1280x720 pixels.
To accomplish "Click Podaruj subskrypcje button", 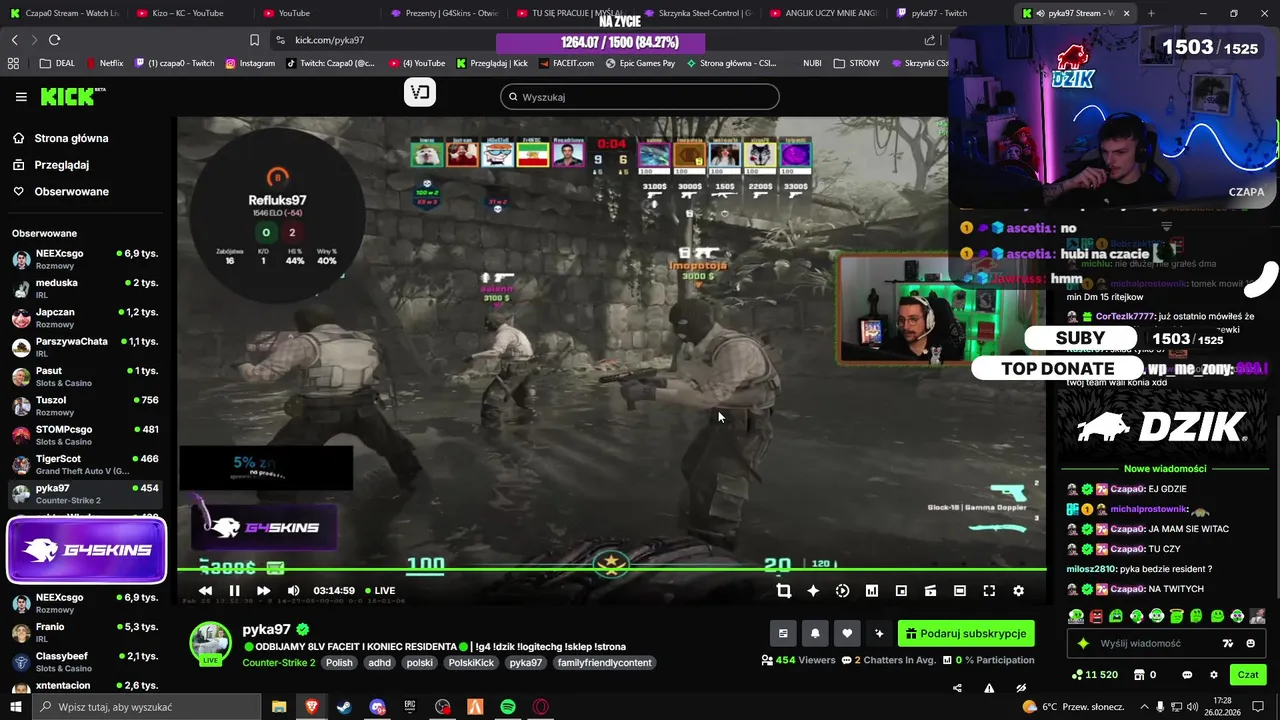I will coord(966,633).
